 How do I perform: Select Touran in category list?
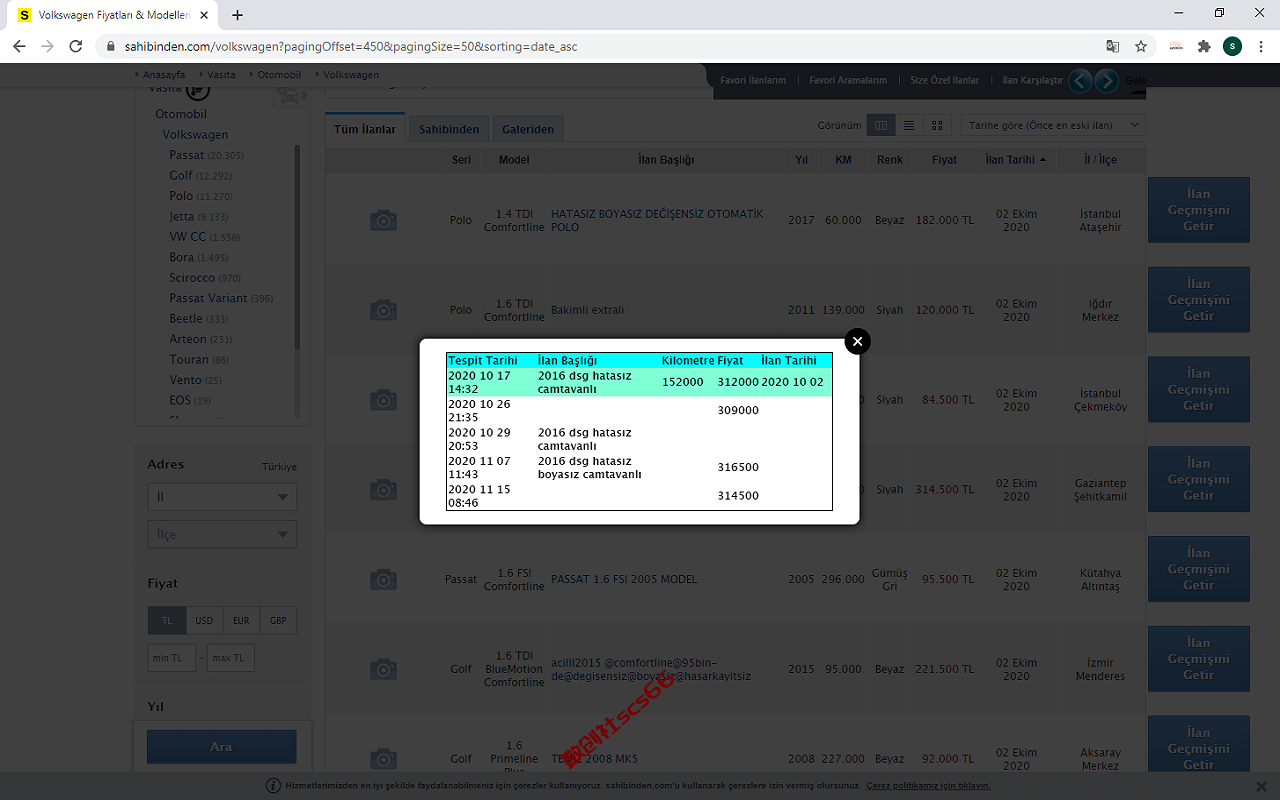(x=189, y=359)
